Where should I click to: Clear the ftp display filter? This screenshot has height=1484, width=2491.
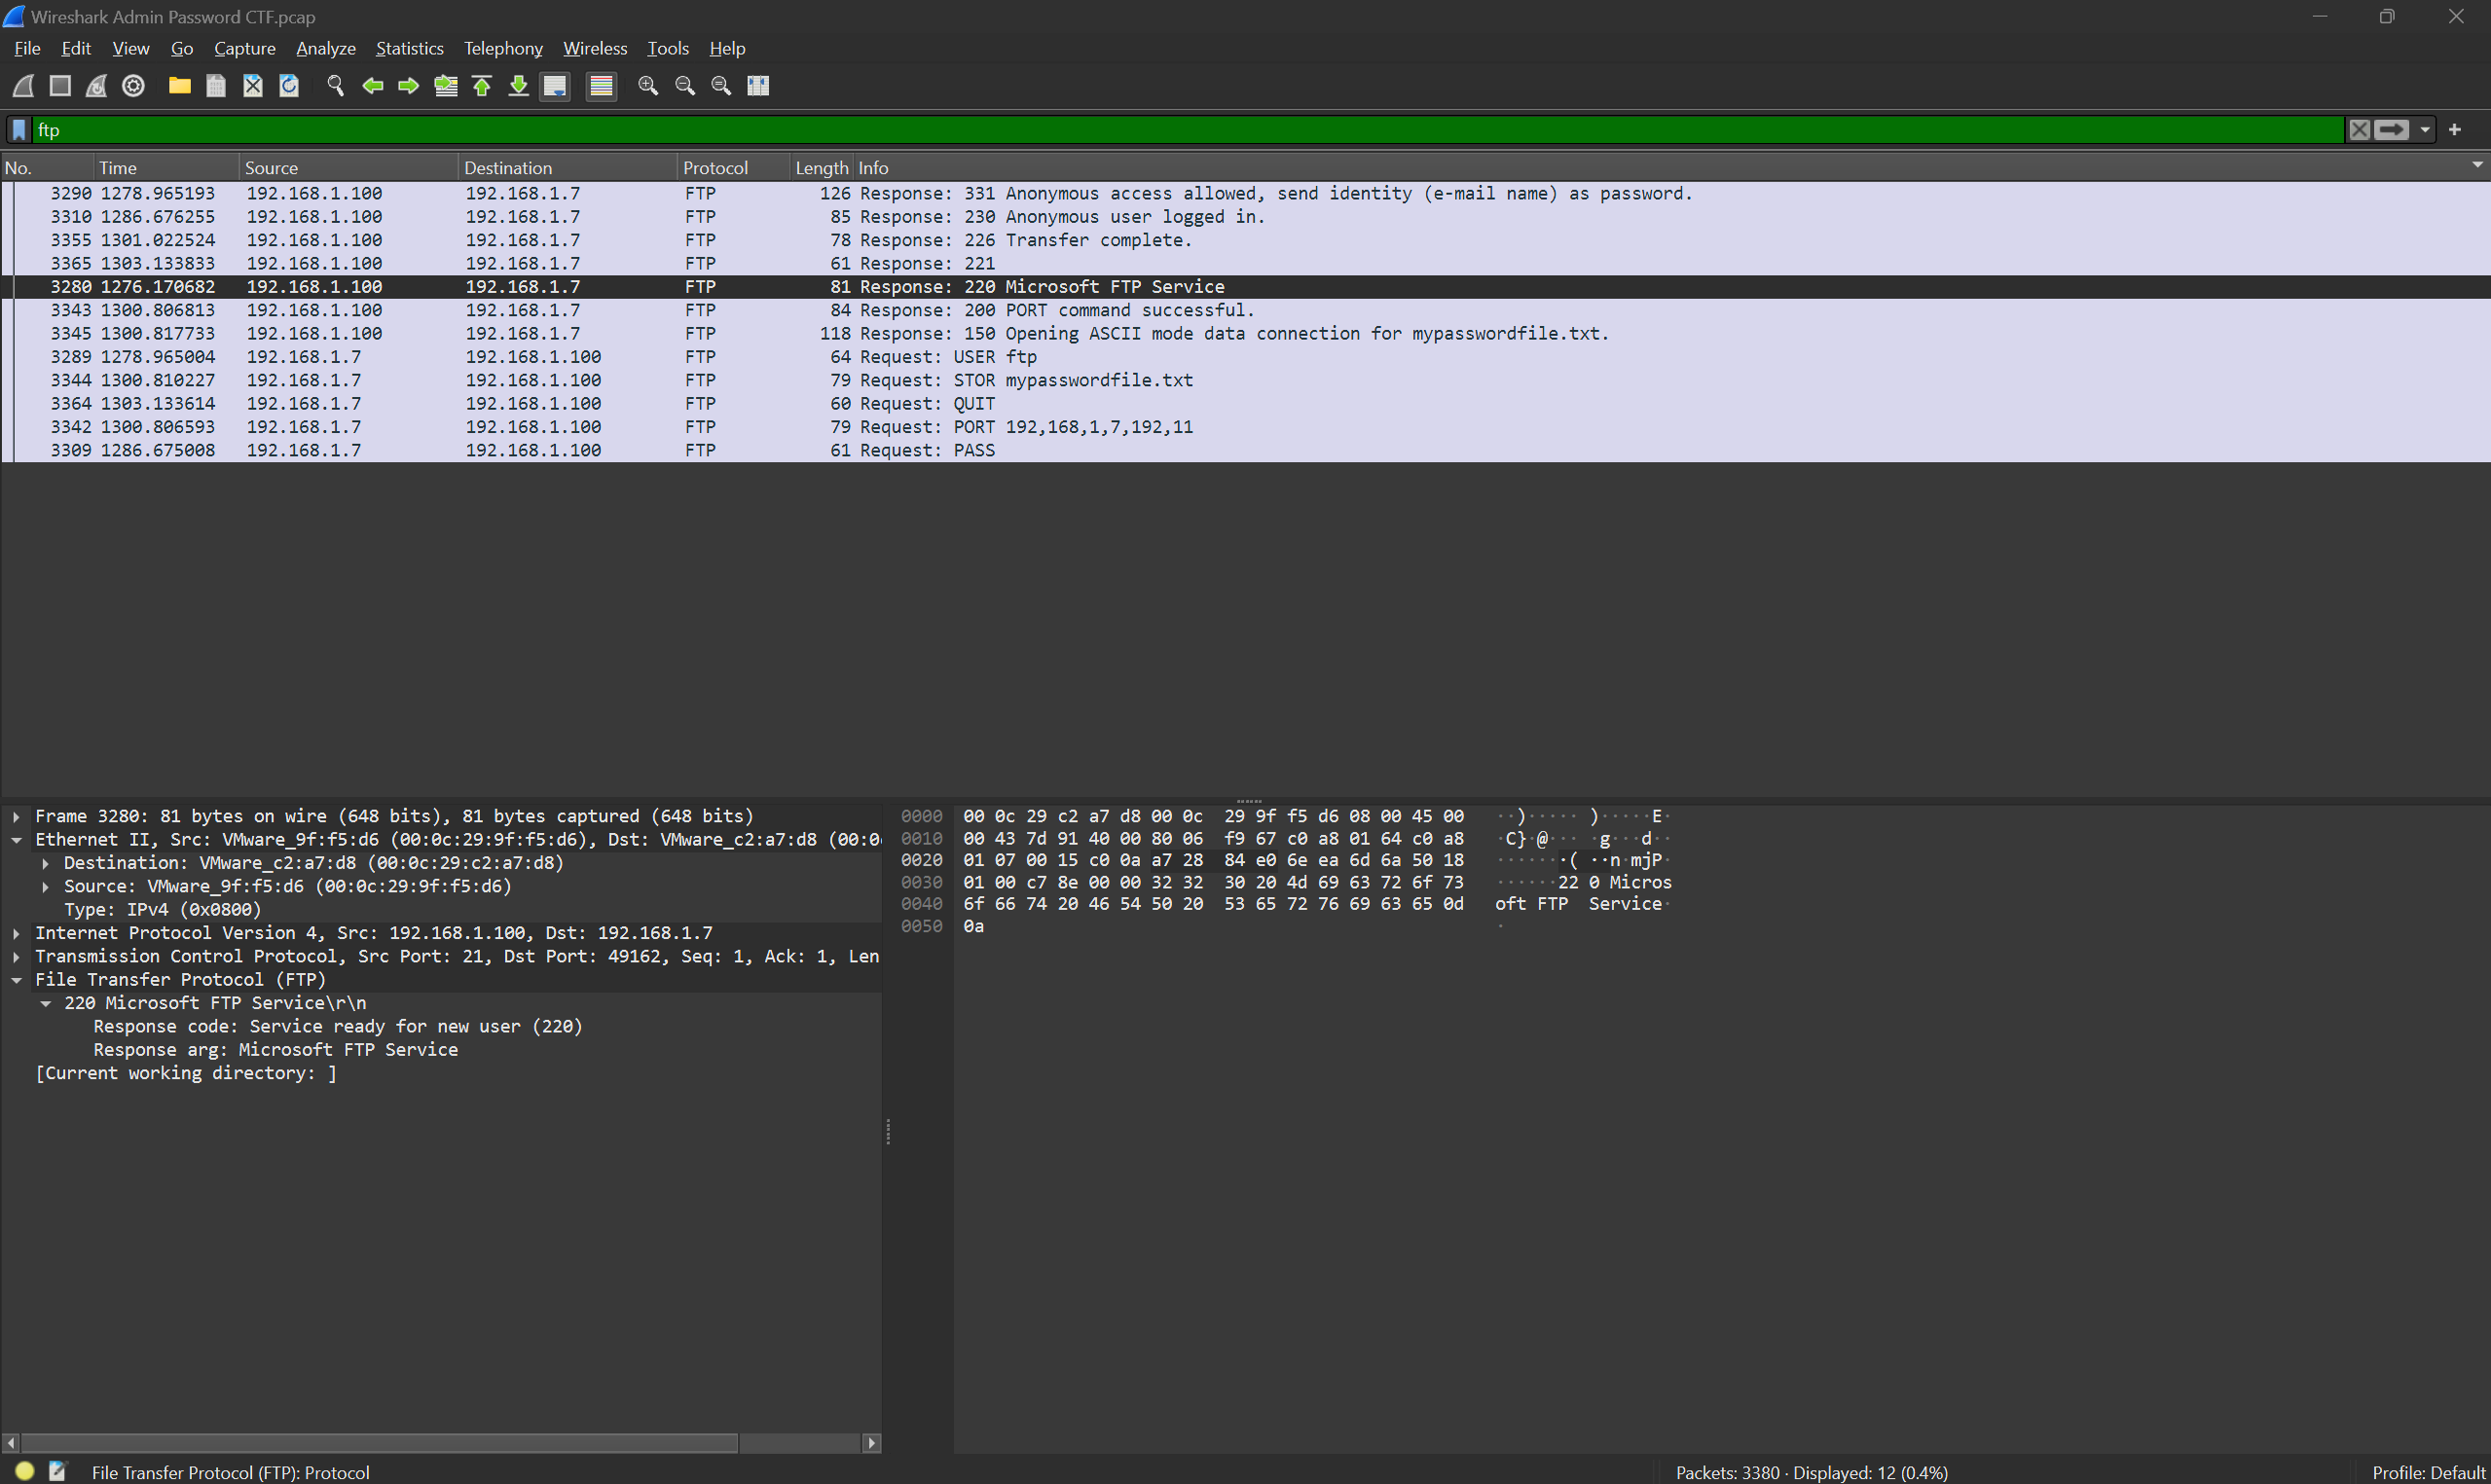2359,130
